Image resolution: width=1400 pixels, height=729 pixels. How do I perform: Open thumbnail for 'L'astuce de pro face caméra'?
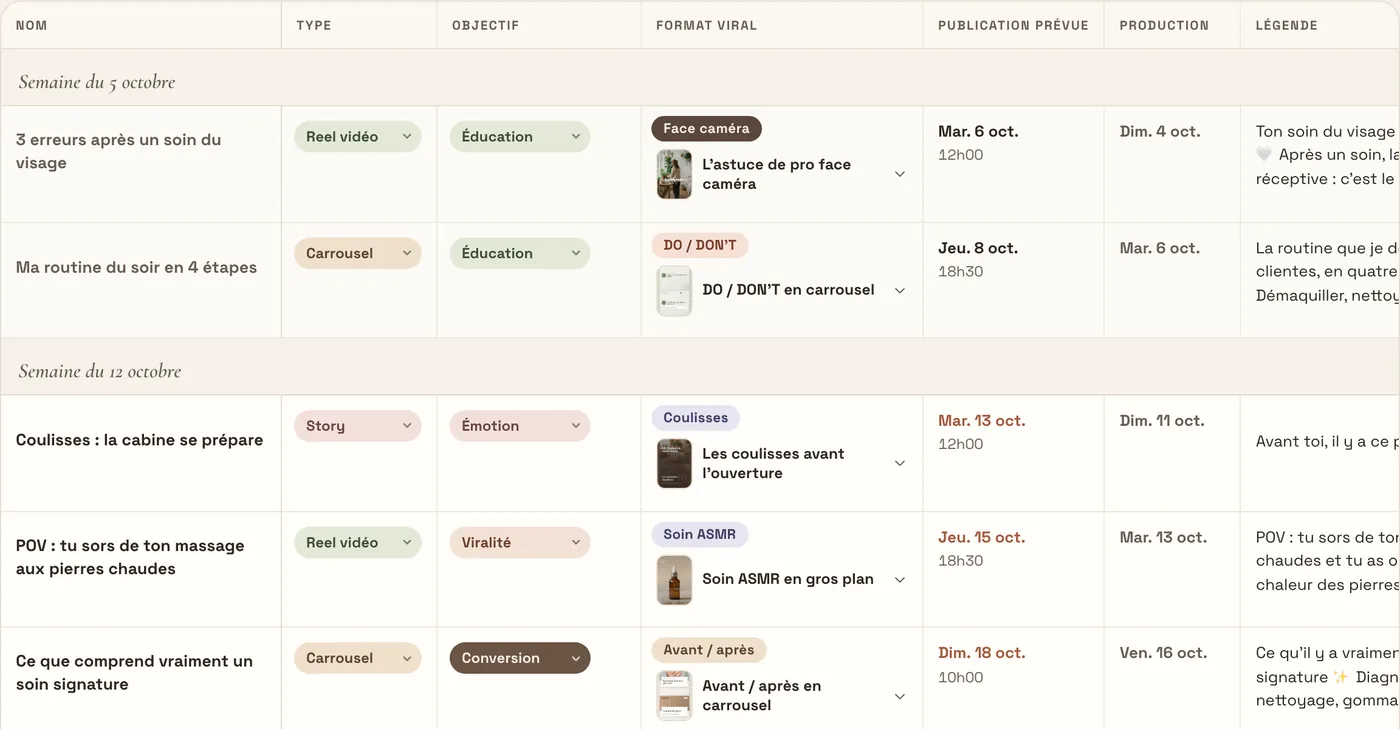point(674,174)
